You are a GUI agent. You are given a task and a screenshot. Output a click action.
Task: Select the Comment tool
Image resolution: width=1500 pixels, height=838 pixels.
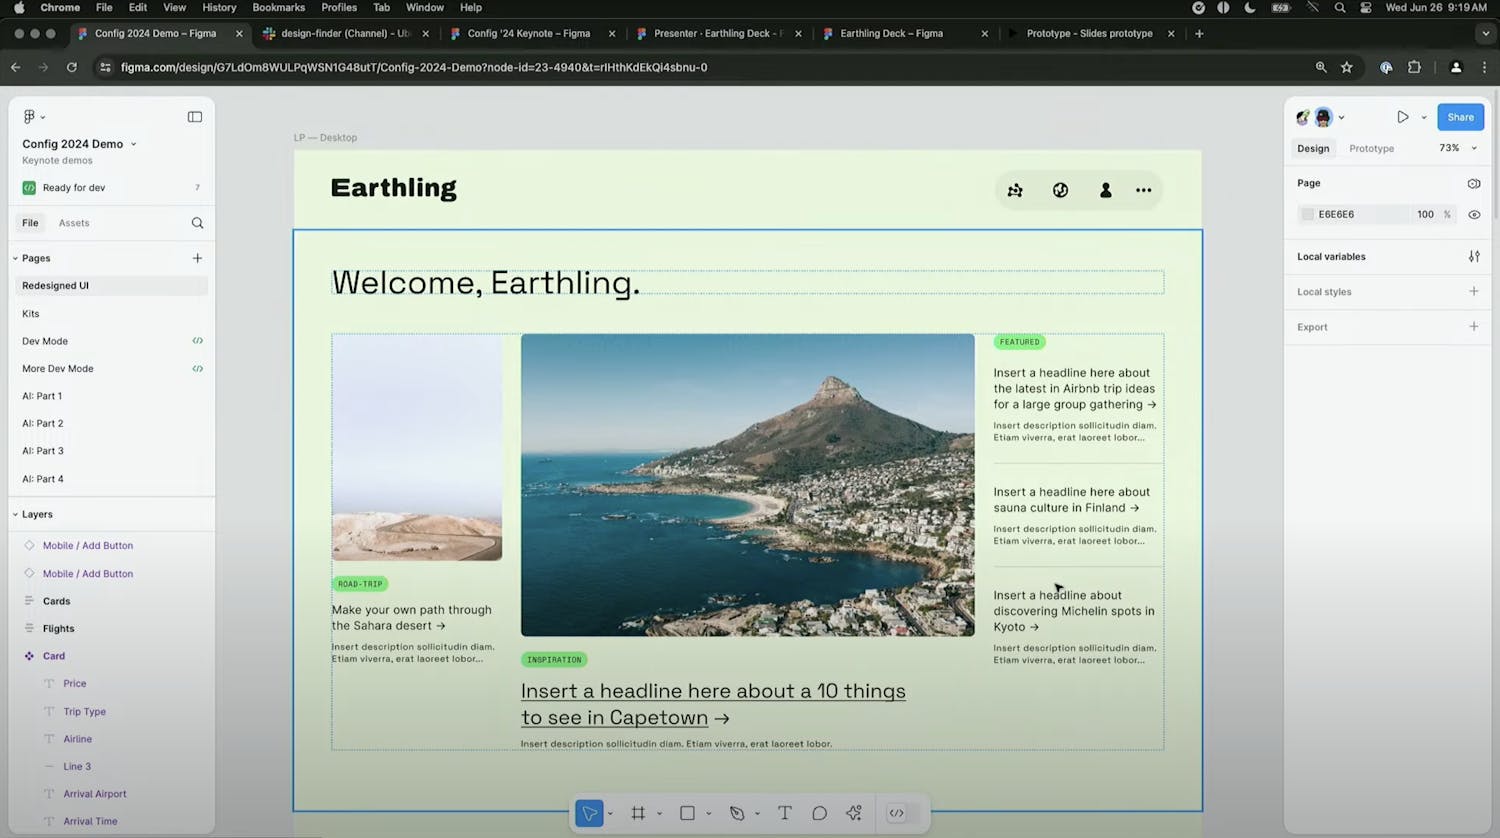[819, 813]
